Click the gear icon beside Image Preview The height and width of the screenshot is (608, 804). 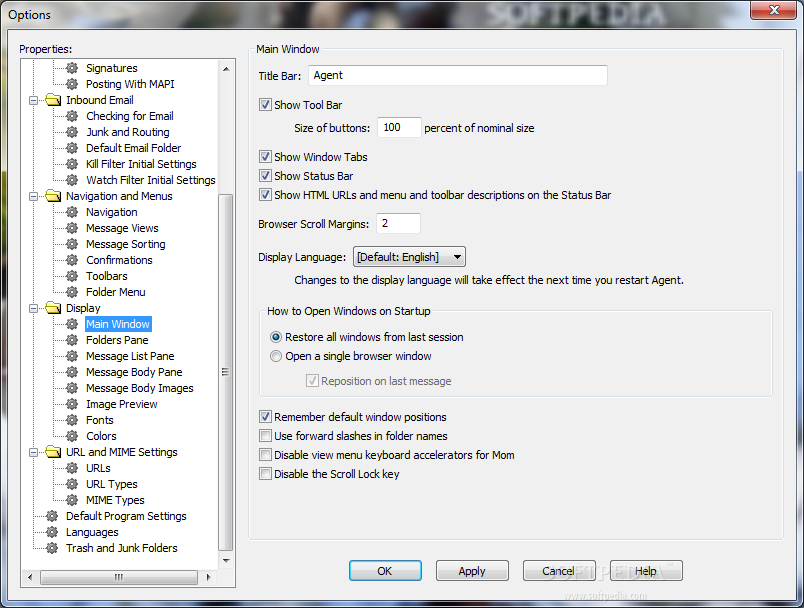72,404
